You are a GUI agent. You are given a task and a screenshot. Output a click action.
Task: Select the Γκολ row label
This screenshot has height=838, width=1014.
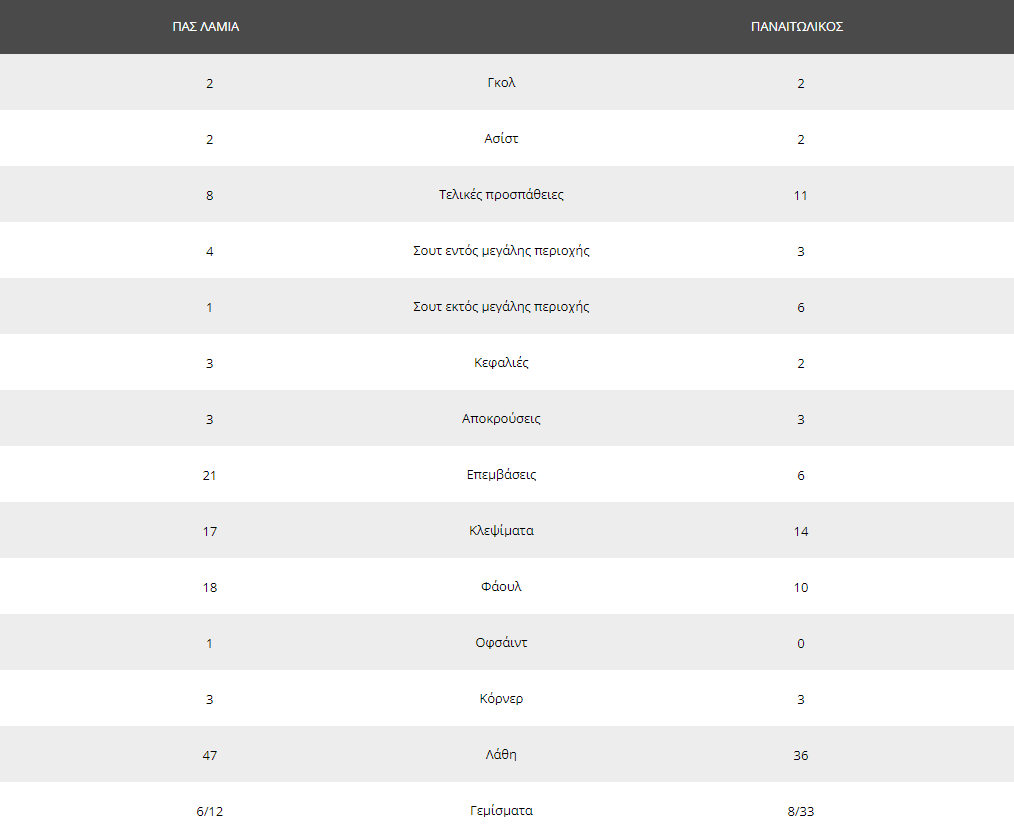(501, 82)
